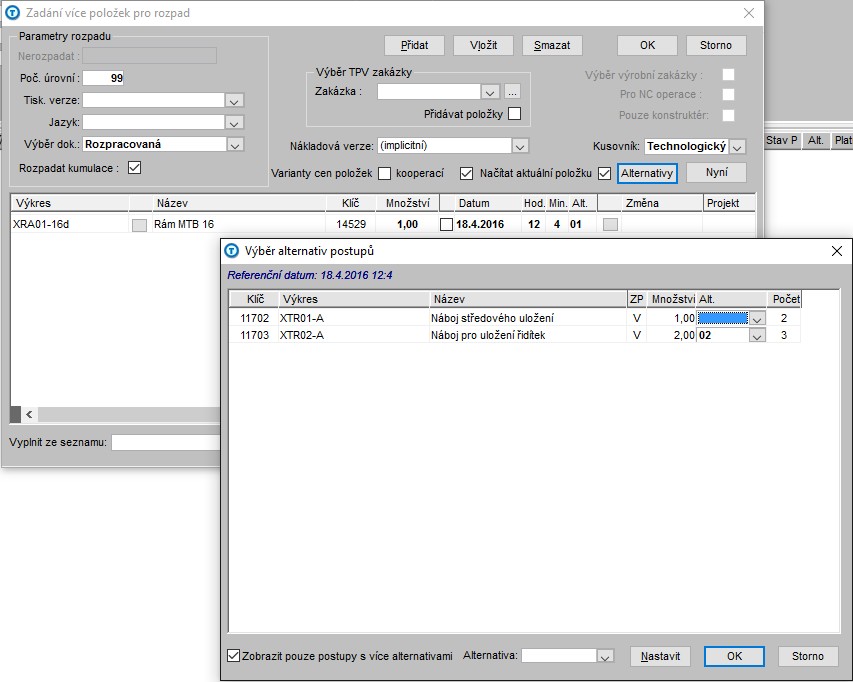Open the Jazyk dropdown
The height and width of the screenshot is (682, 853).
coord(234,122)
